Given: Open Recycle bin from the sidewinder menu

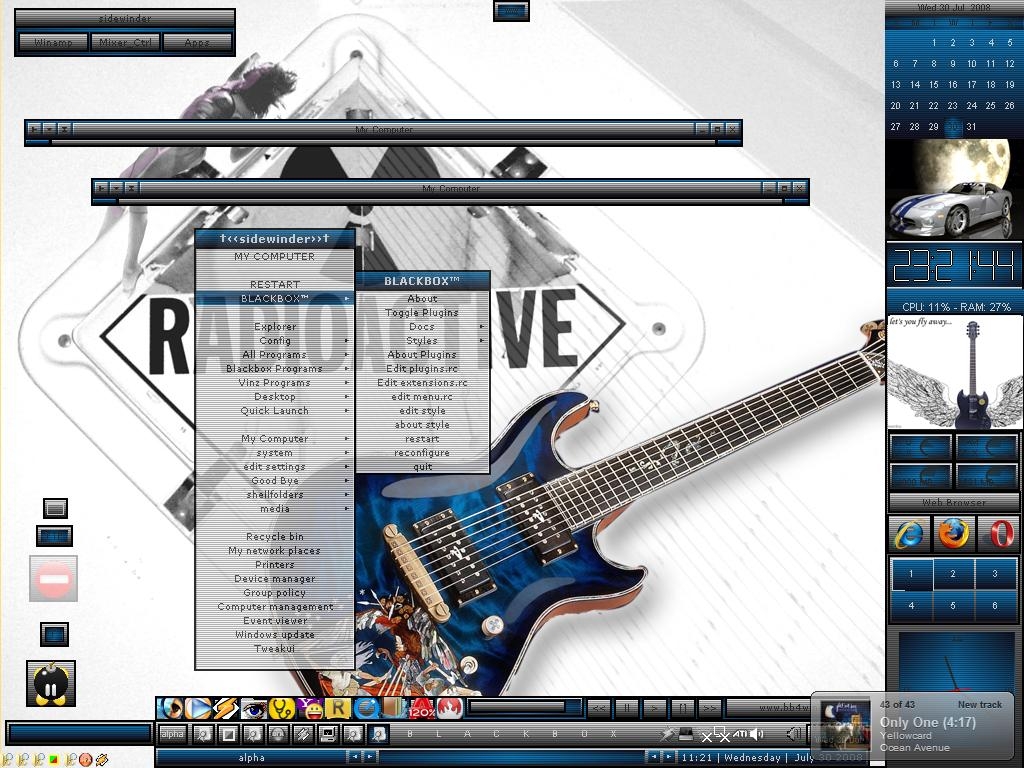Looking at the screenshot, I should pos(275,537).
